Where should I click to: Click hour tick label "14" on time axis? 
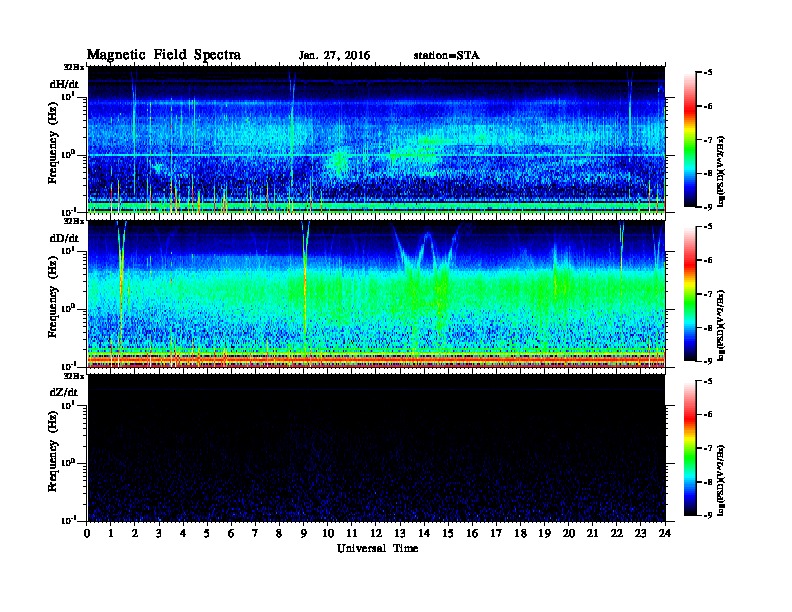point(424,534)
